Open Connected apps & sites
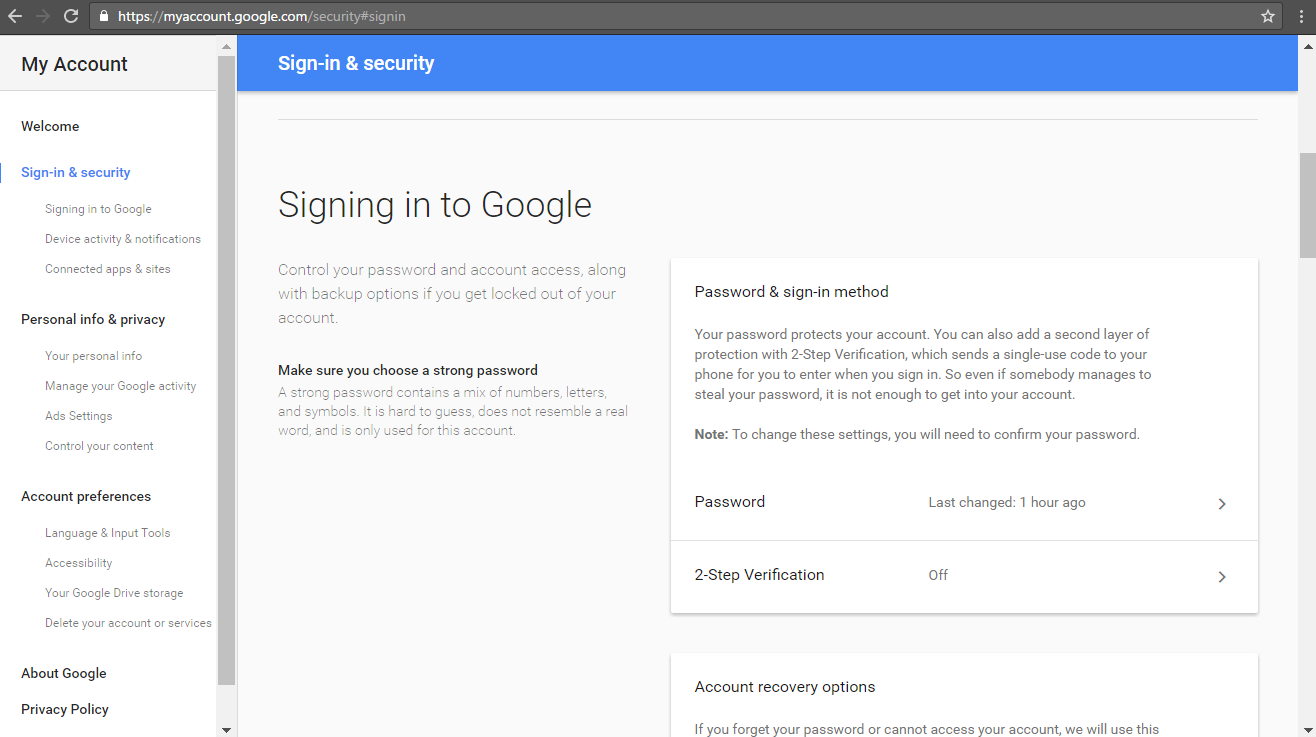The height and width of the screenshot is (737, 1316). (x=108, y=269)
